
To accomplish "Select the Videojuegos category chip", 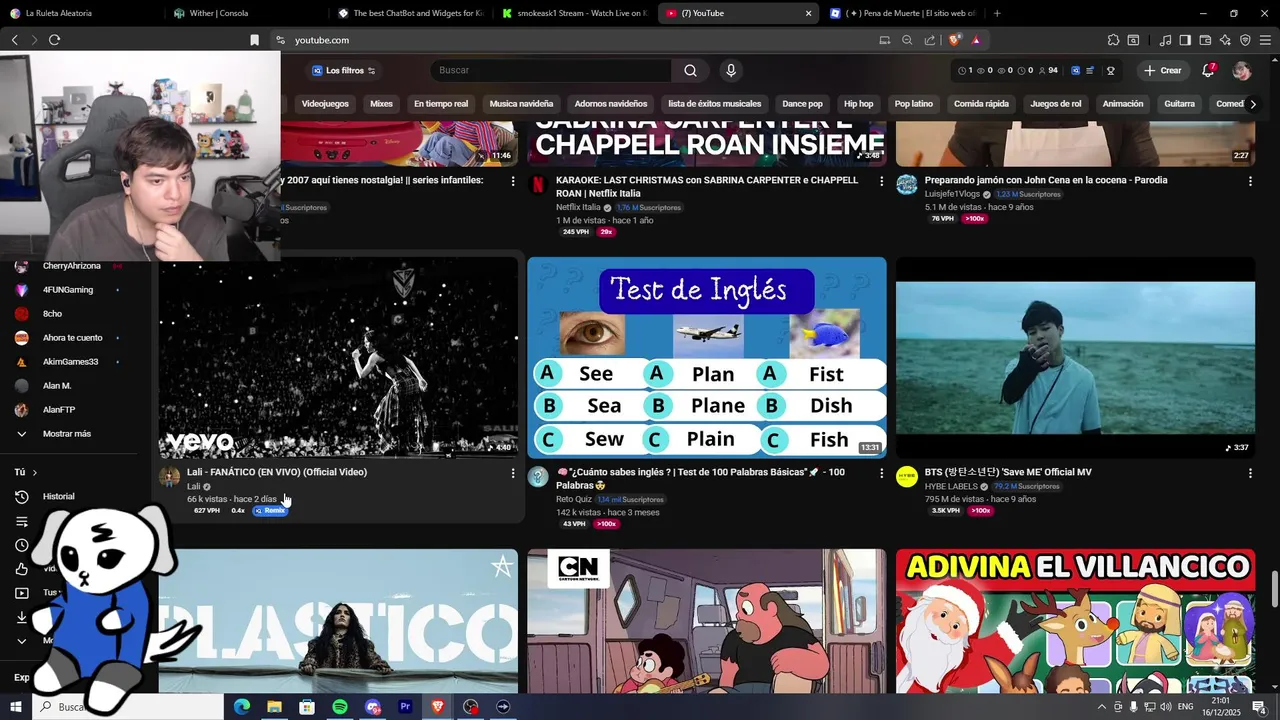I will [x=325, y=104].
